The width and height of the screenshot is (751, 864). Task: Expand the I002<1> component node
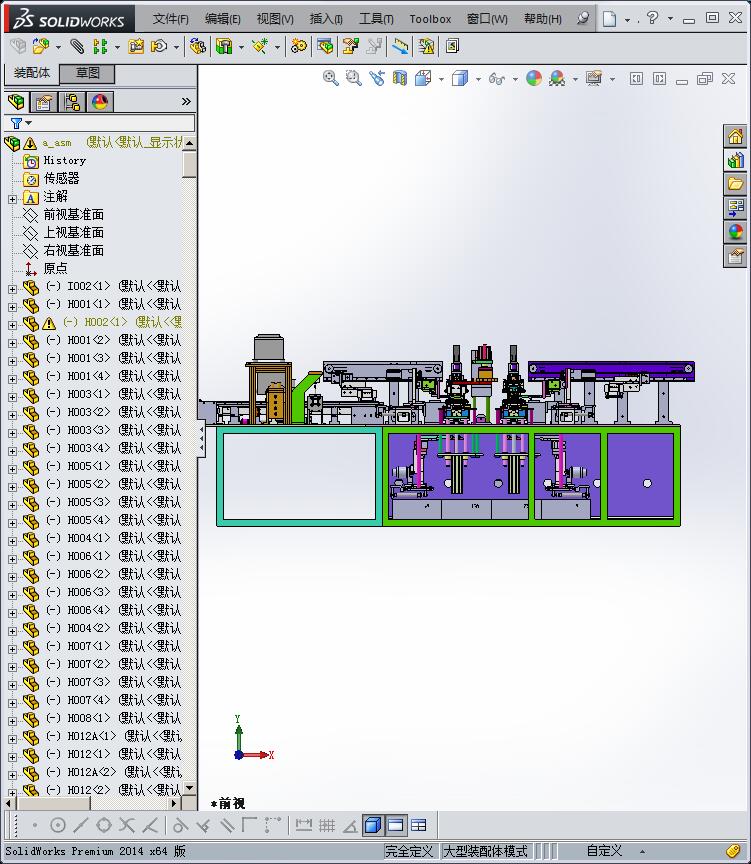[13, 289]
